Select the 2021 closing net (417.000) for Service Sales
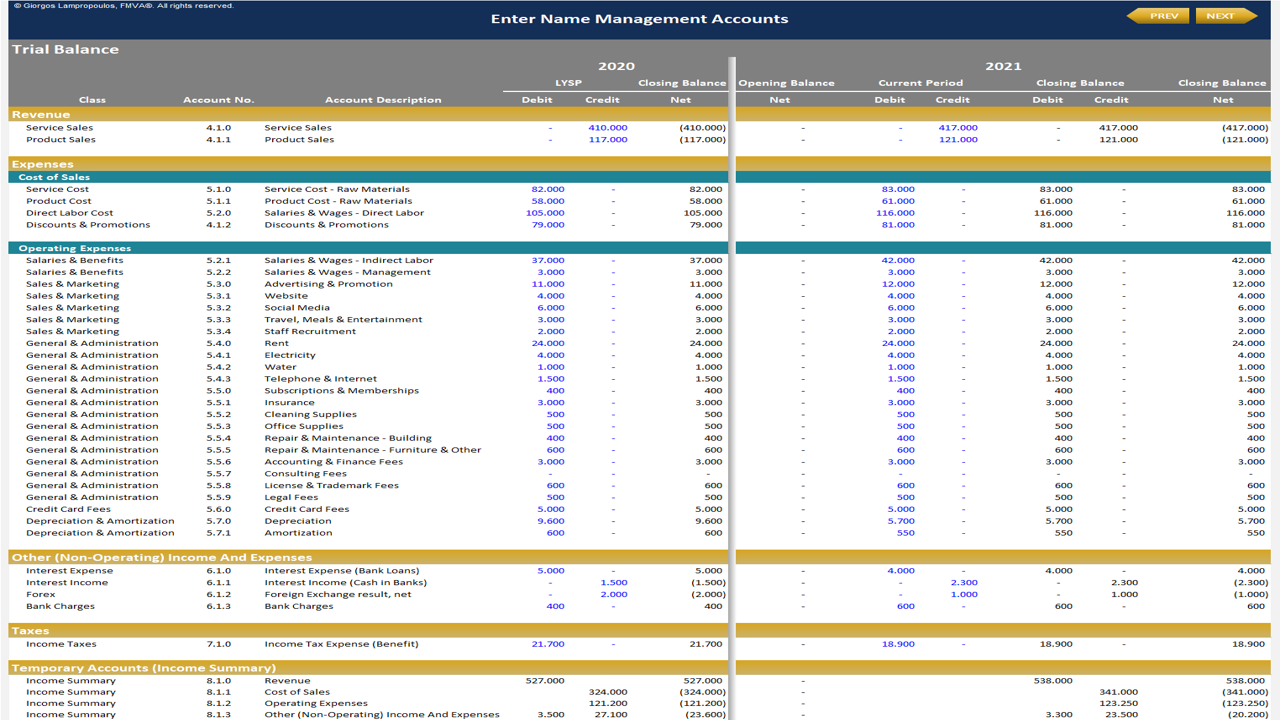Viewport: 1280px width, 720px height. pos(1244,128)
